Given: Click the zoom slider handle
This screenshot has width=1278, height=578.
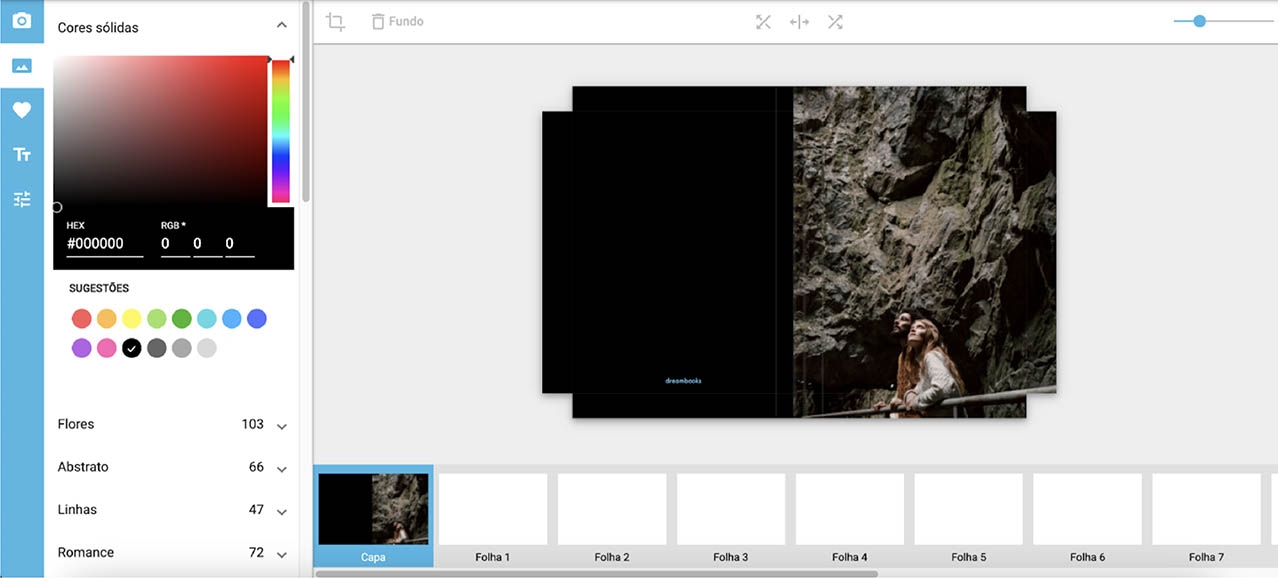Looking at the screenshot, I should coord(1199,21).
